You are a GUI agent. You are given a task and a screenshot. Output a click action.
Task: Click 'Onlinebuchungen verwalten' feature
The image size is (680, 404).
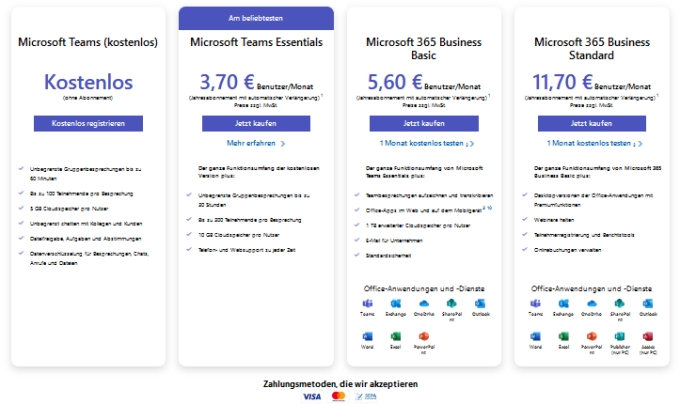point(568,250)
